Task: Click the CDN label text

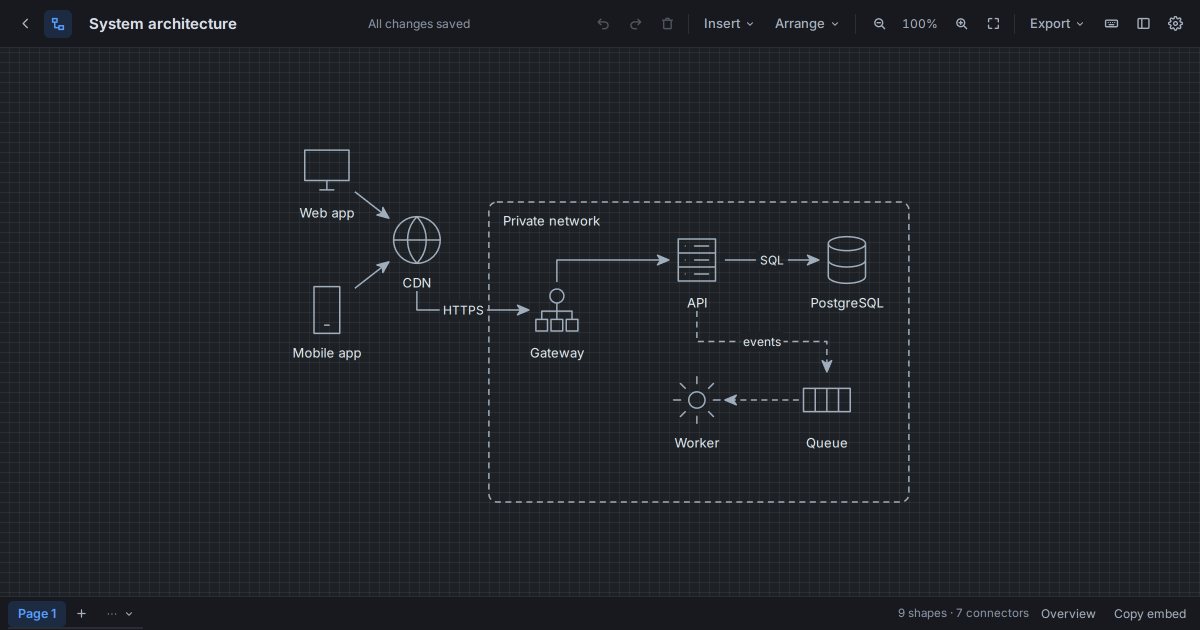Action: 417,283
